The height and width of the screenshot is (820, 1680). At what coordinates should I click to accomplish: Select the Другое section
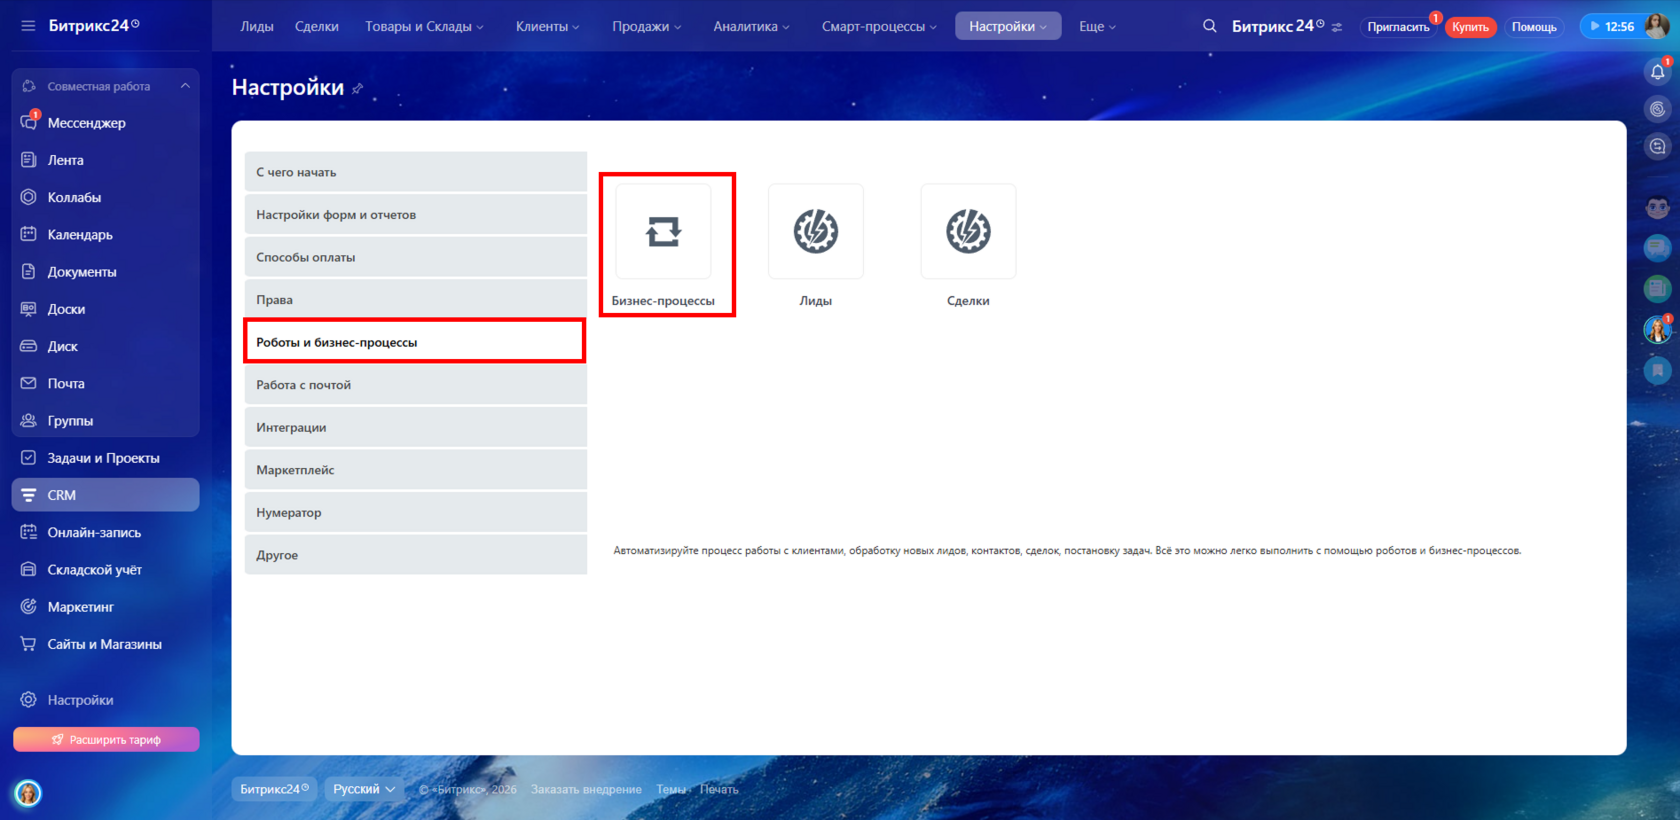pos(416,555)
